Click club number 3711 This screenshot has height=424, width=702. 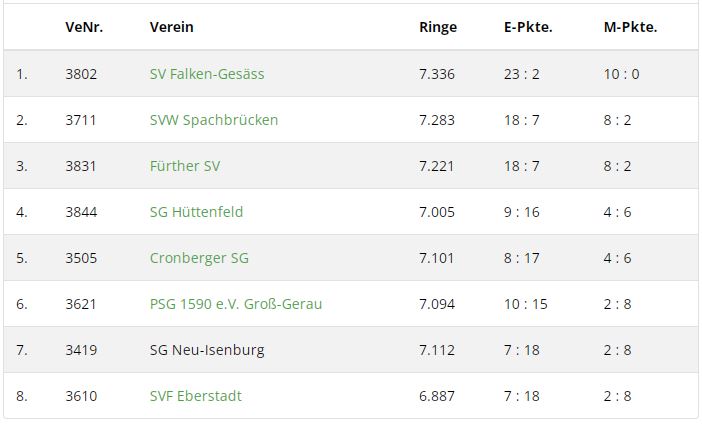pyautogui.click(x=81, y=120)
